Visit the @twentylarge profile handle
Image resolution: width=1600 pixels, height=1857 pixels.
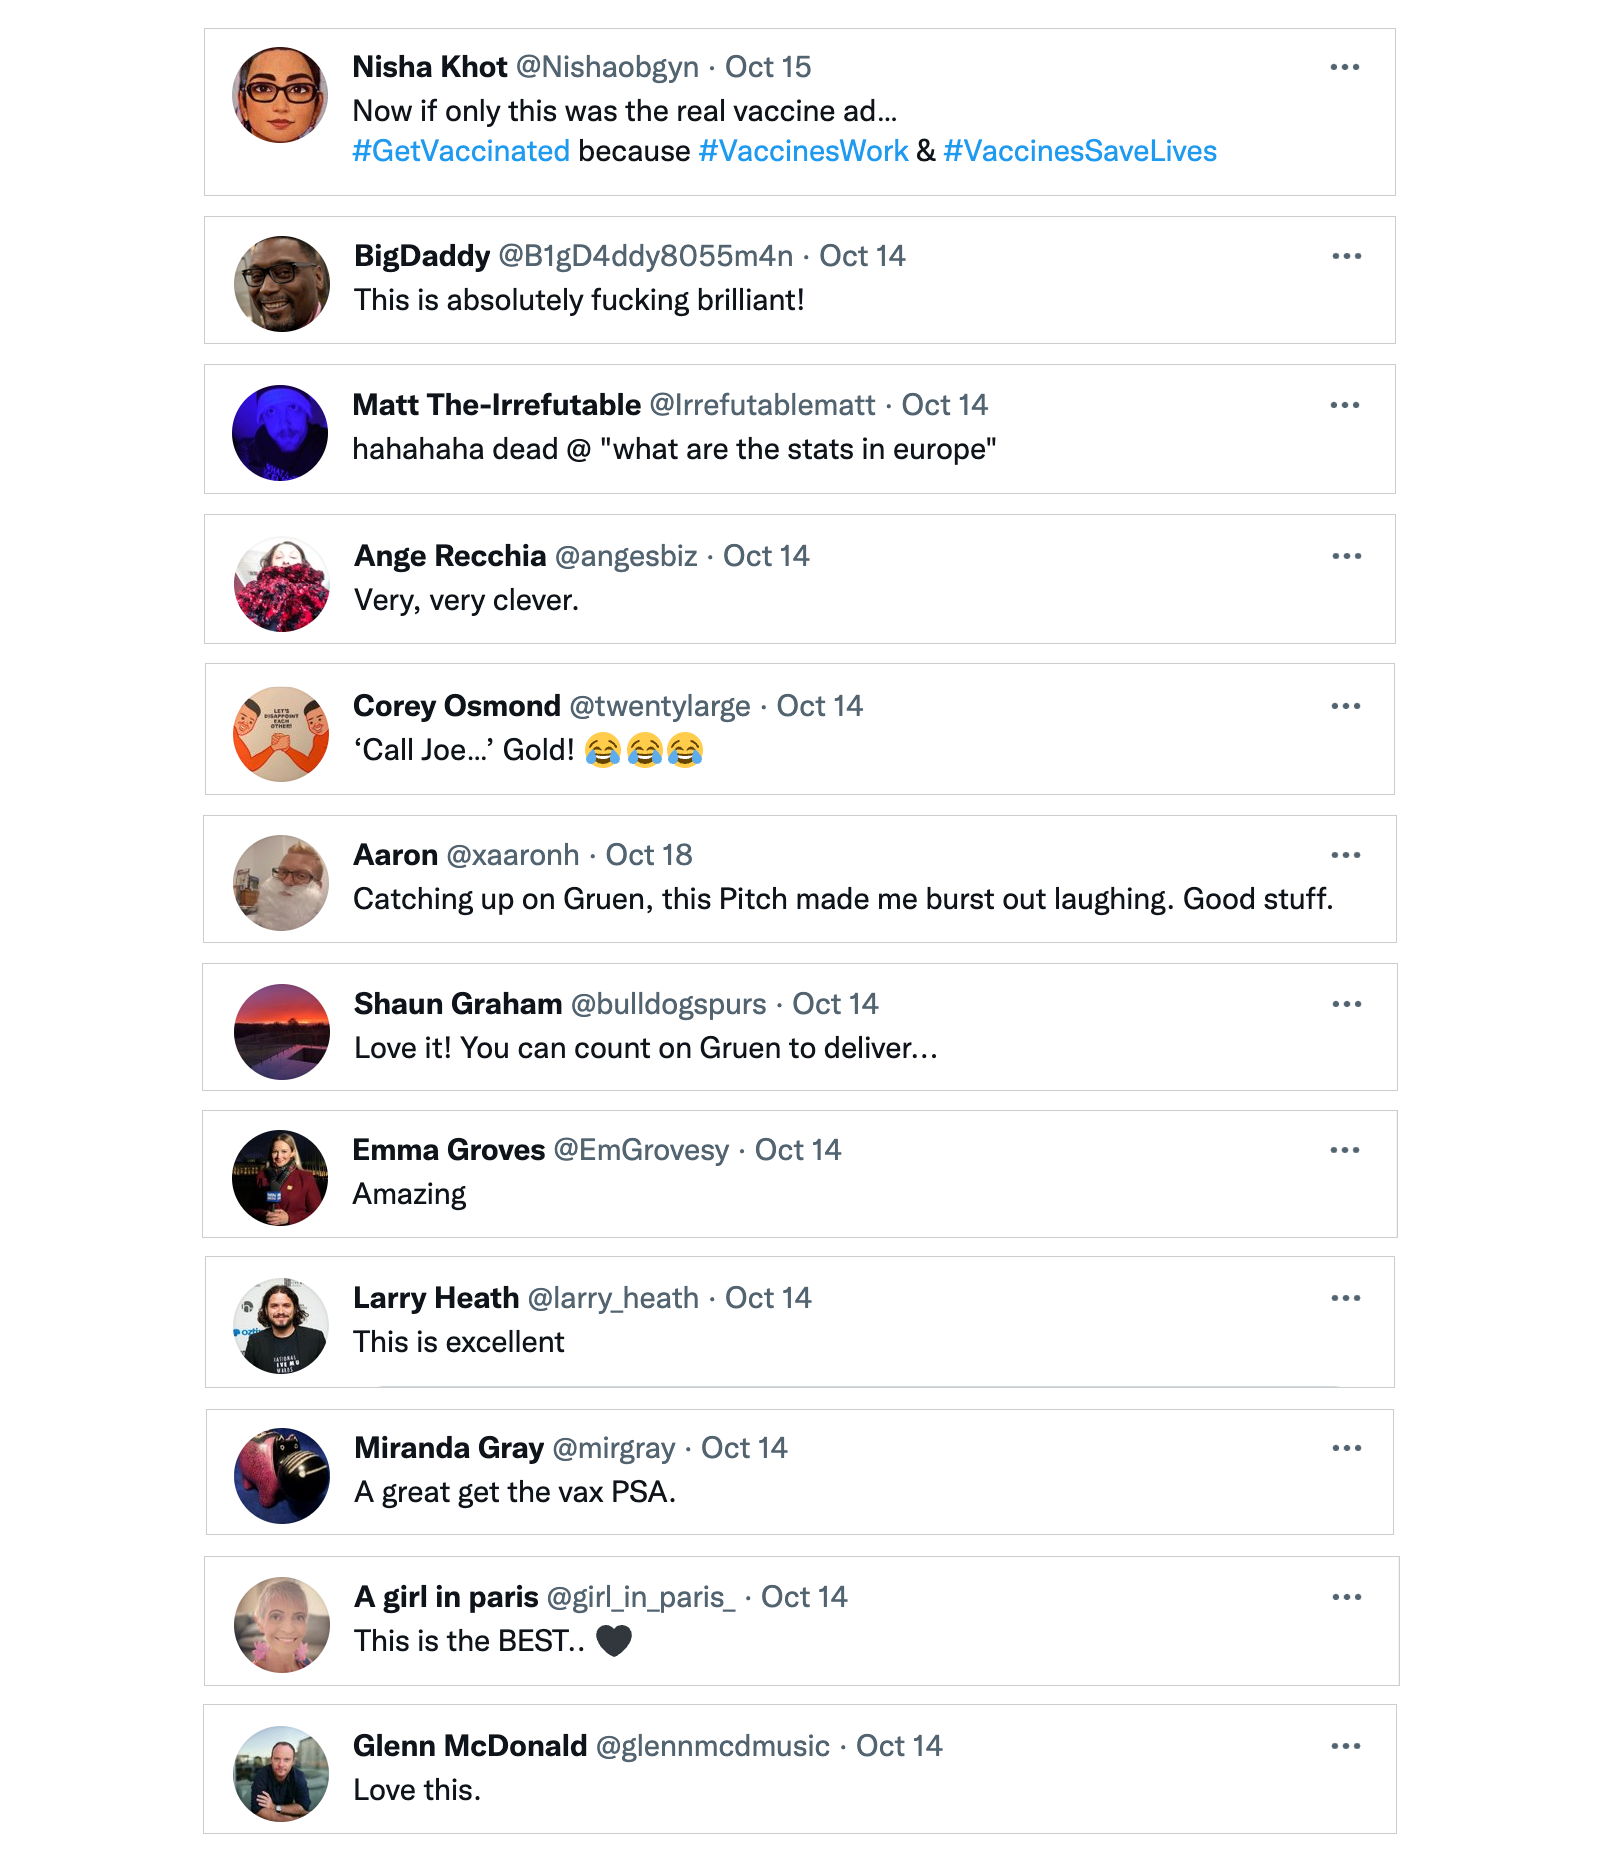pos(660,706)
